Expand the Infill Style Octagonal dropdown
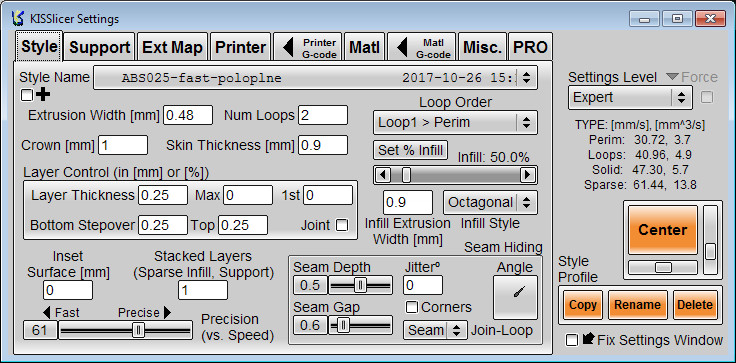The image size is (736, 363). (490, 203)
